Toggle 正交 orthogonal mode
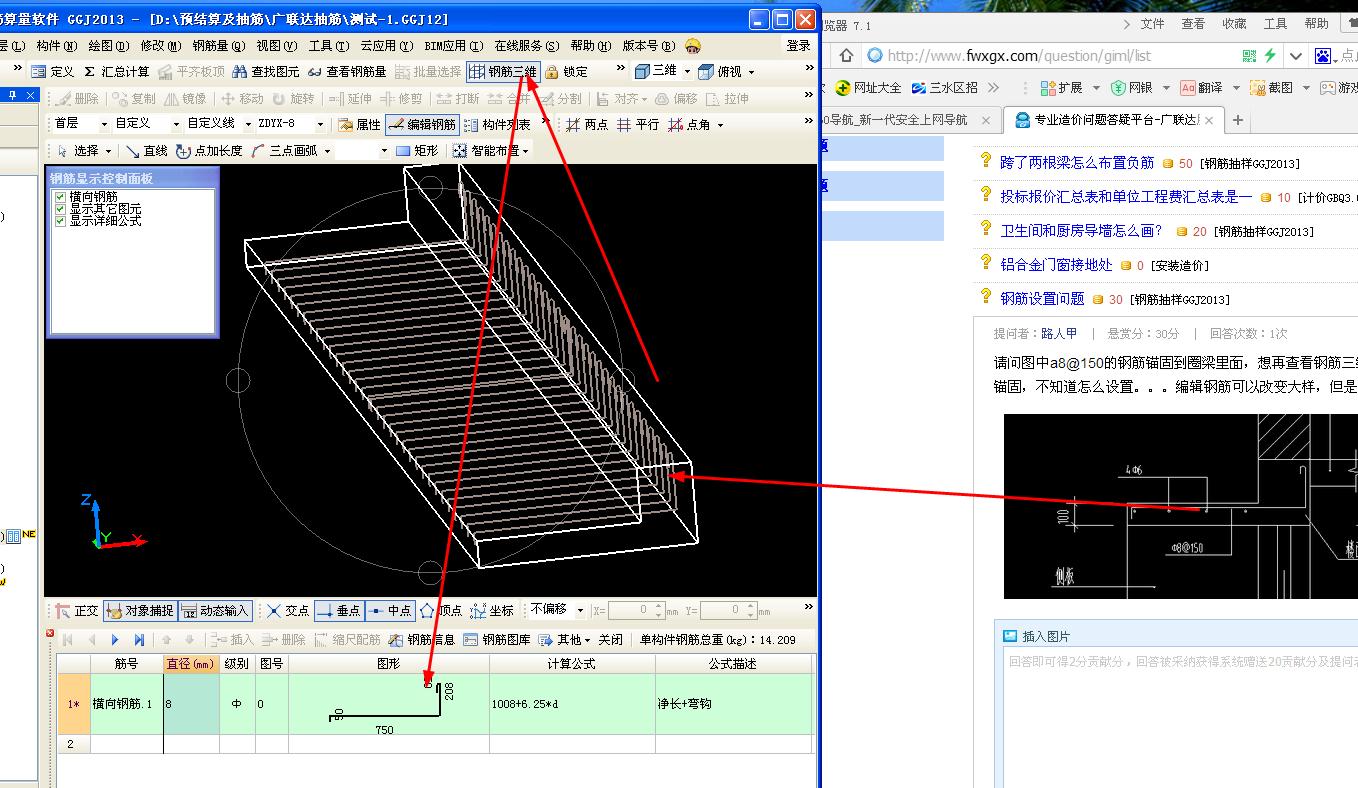1358x788 pixels. tap(77, 611)
